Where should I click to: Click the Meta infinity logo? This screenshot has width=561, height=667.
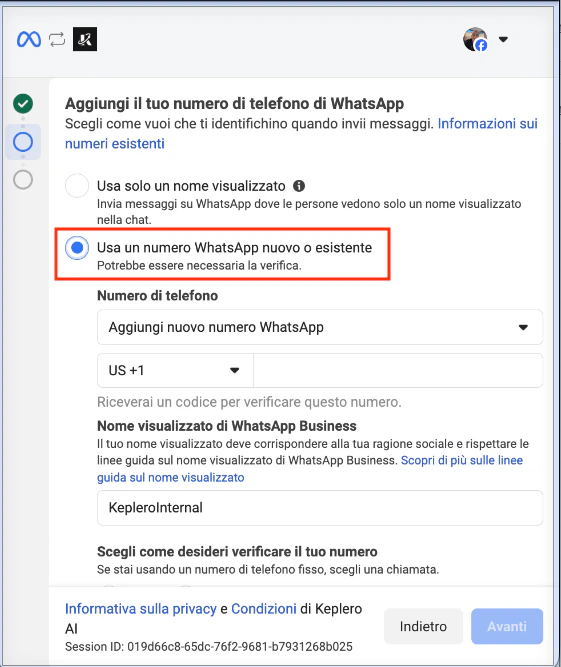pyautogui.click(x=29, y=40)
